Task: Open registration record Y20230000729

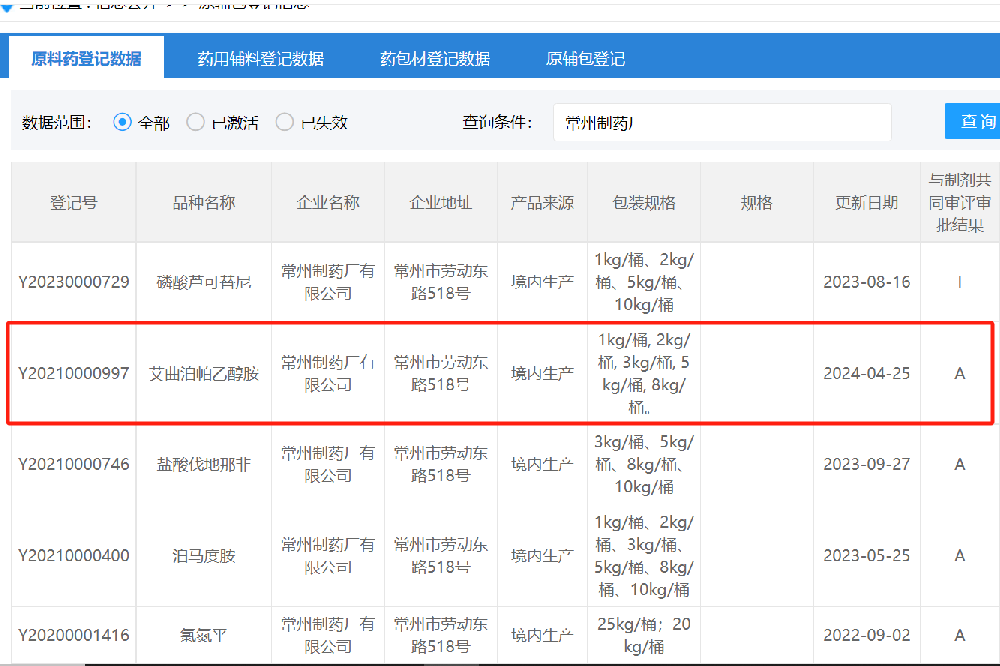Action: [x=72, y=283]
